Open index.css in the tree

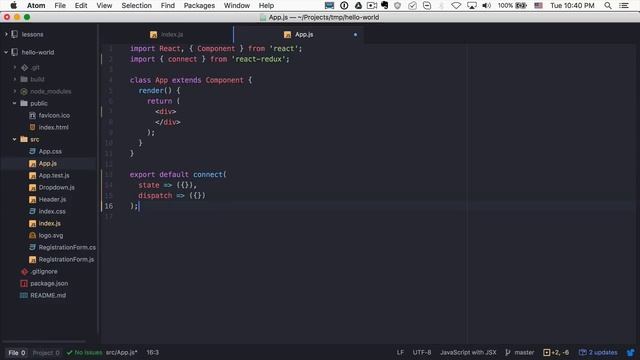tap(52, 211)
